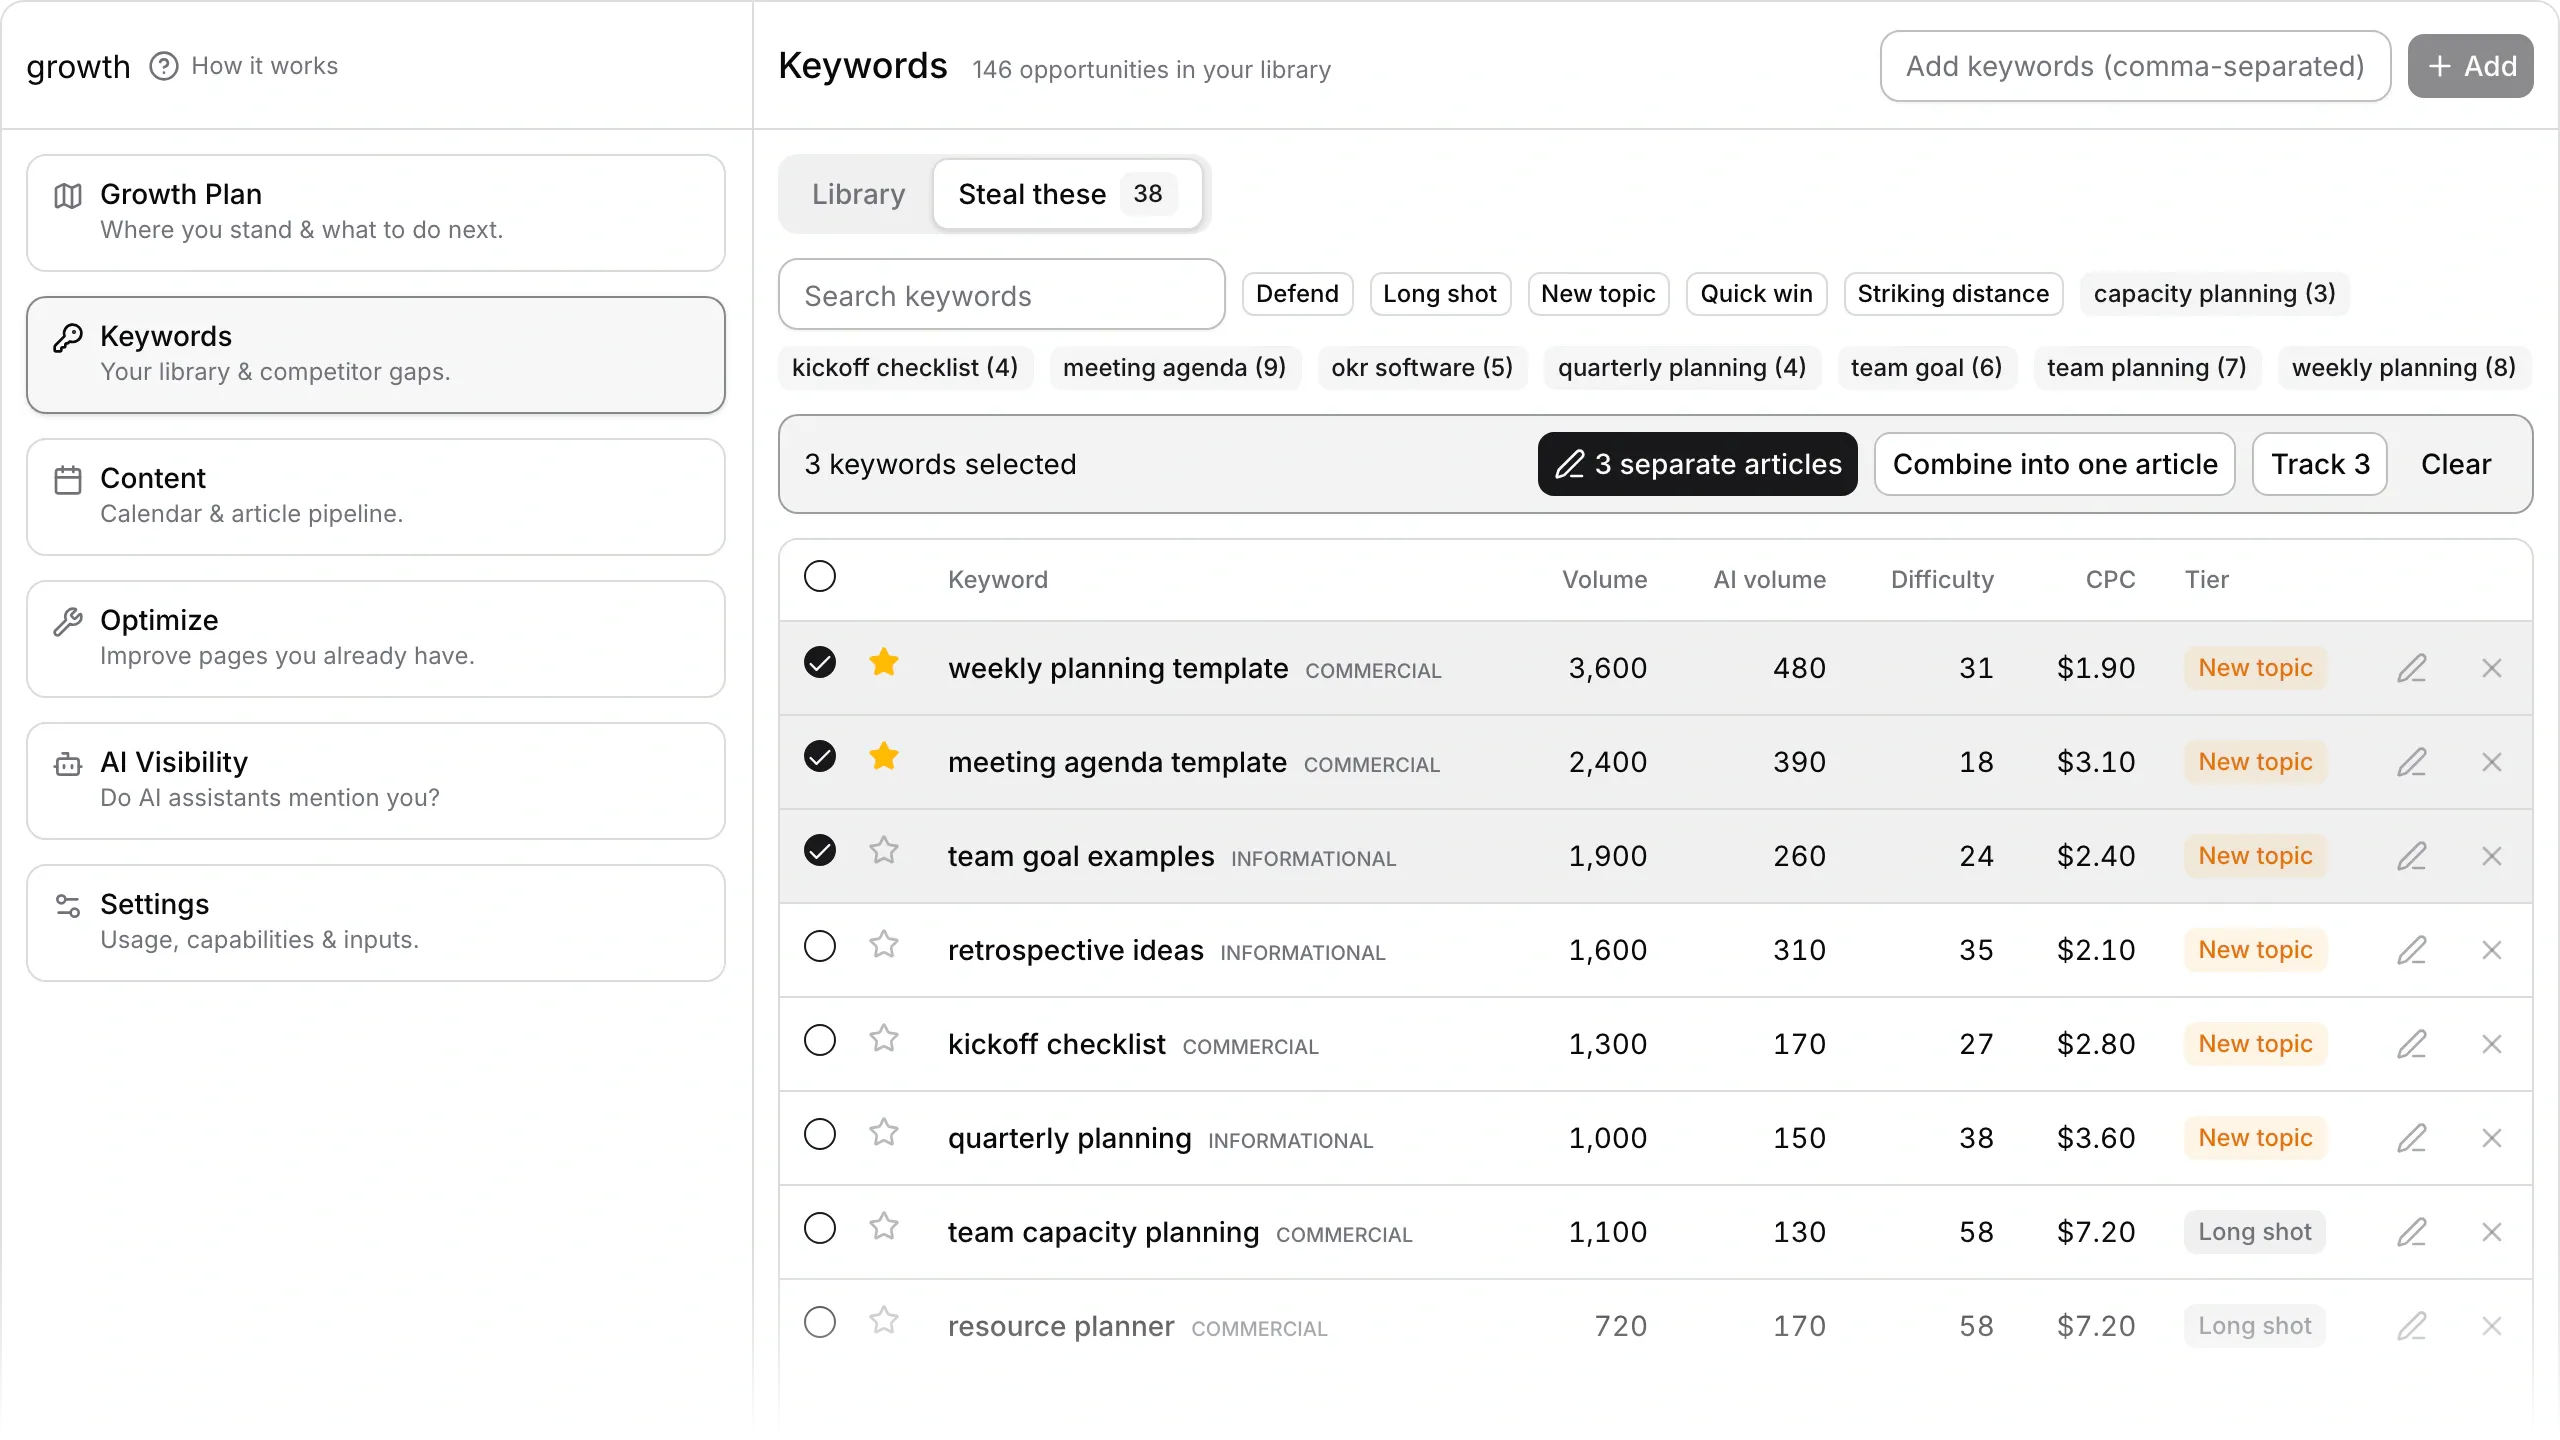Toggle star on weekly planning template
Viewport: 2560px width, 1440px height.
pos(884,663)
